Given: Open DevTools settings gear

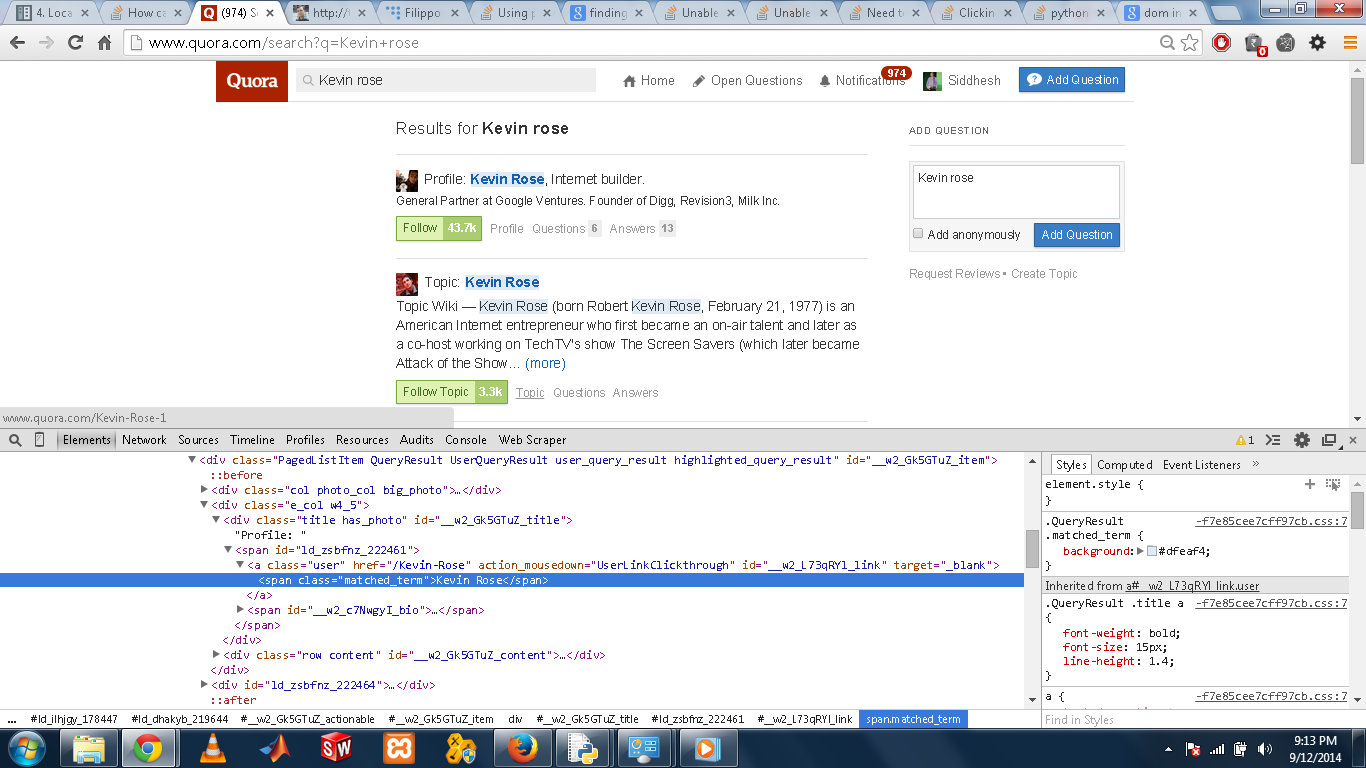Looking at the screenshot, I should coord(1301,440).
